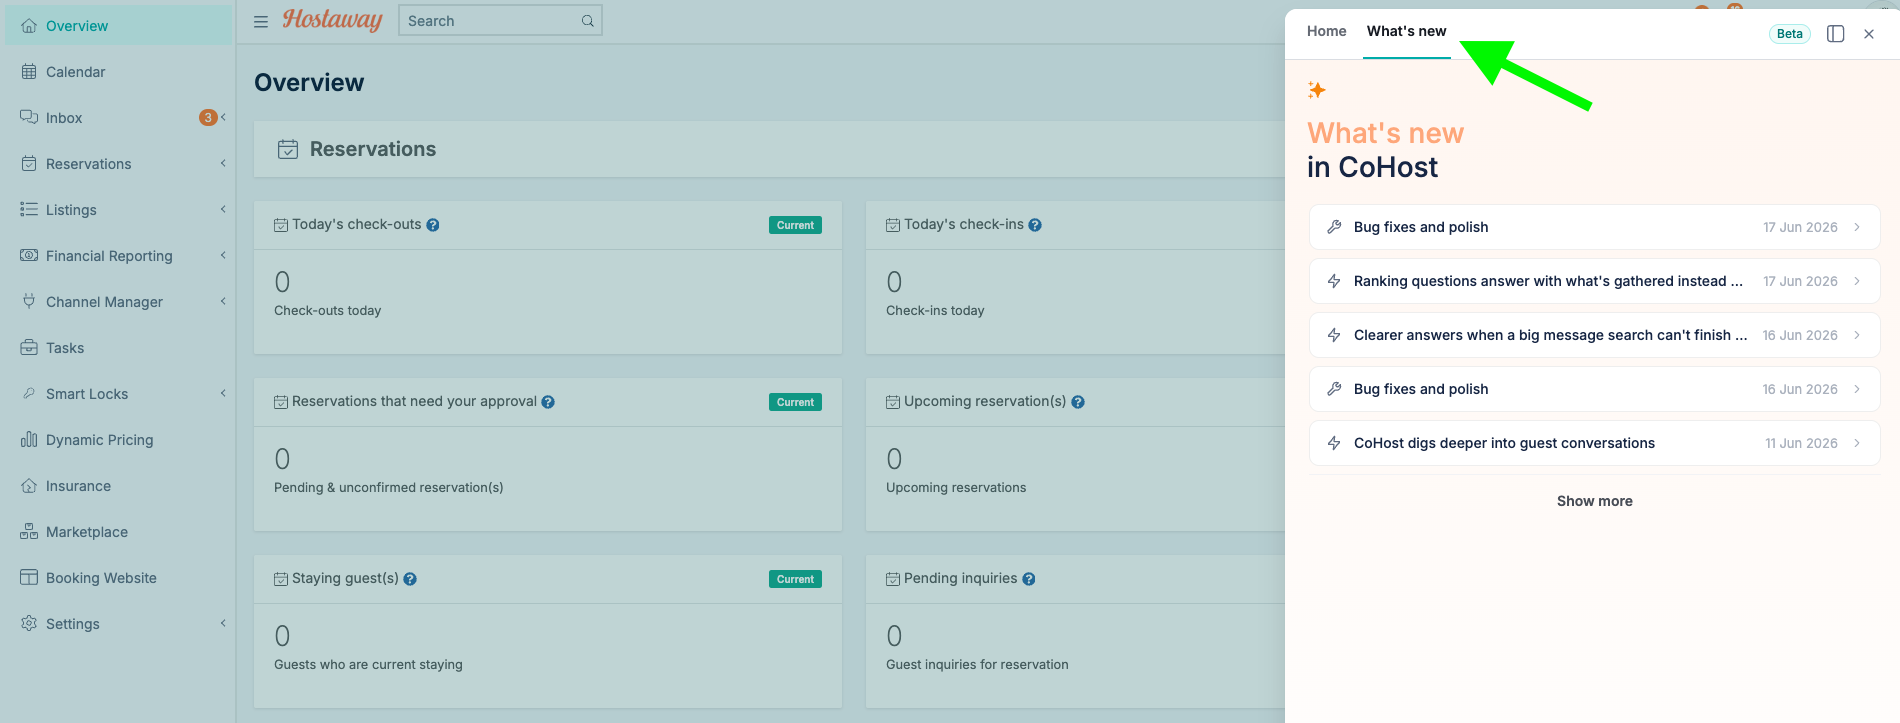The width and height of the screenshot is (1900, 723).
Task: Focus the Search input field
Action: pyautogui.click(x=500, y=21)
